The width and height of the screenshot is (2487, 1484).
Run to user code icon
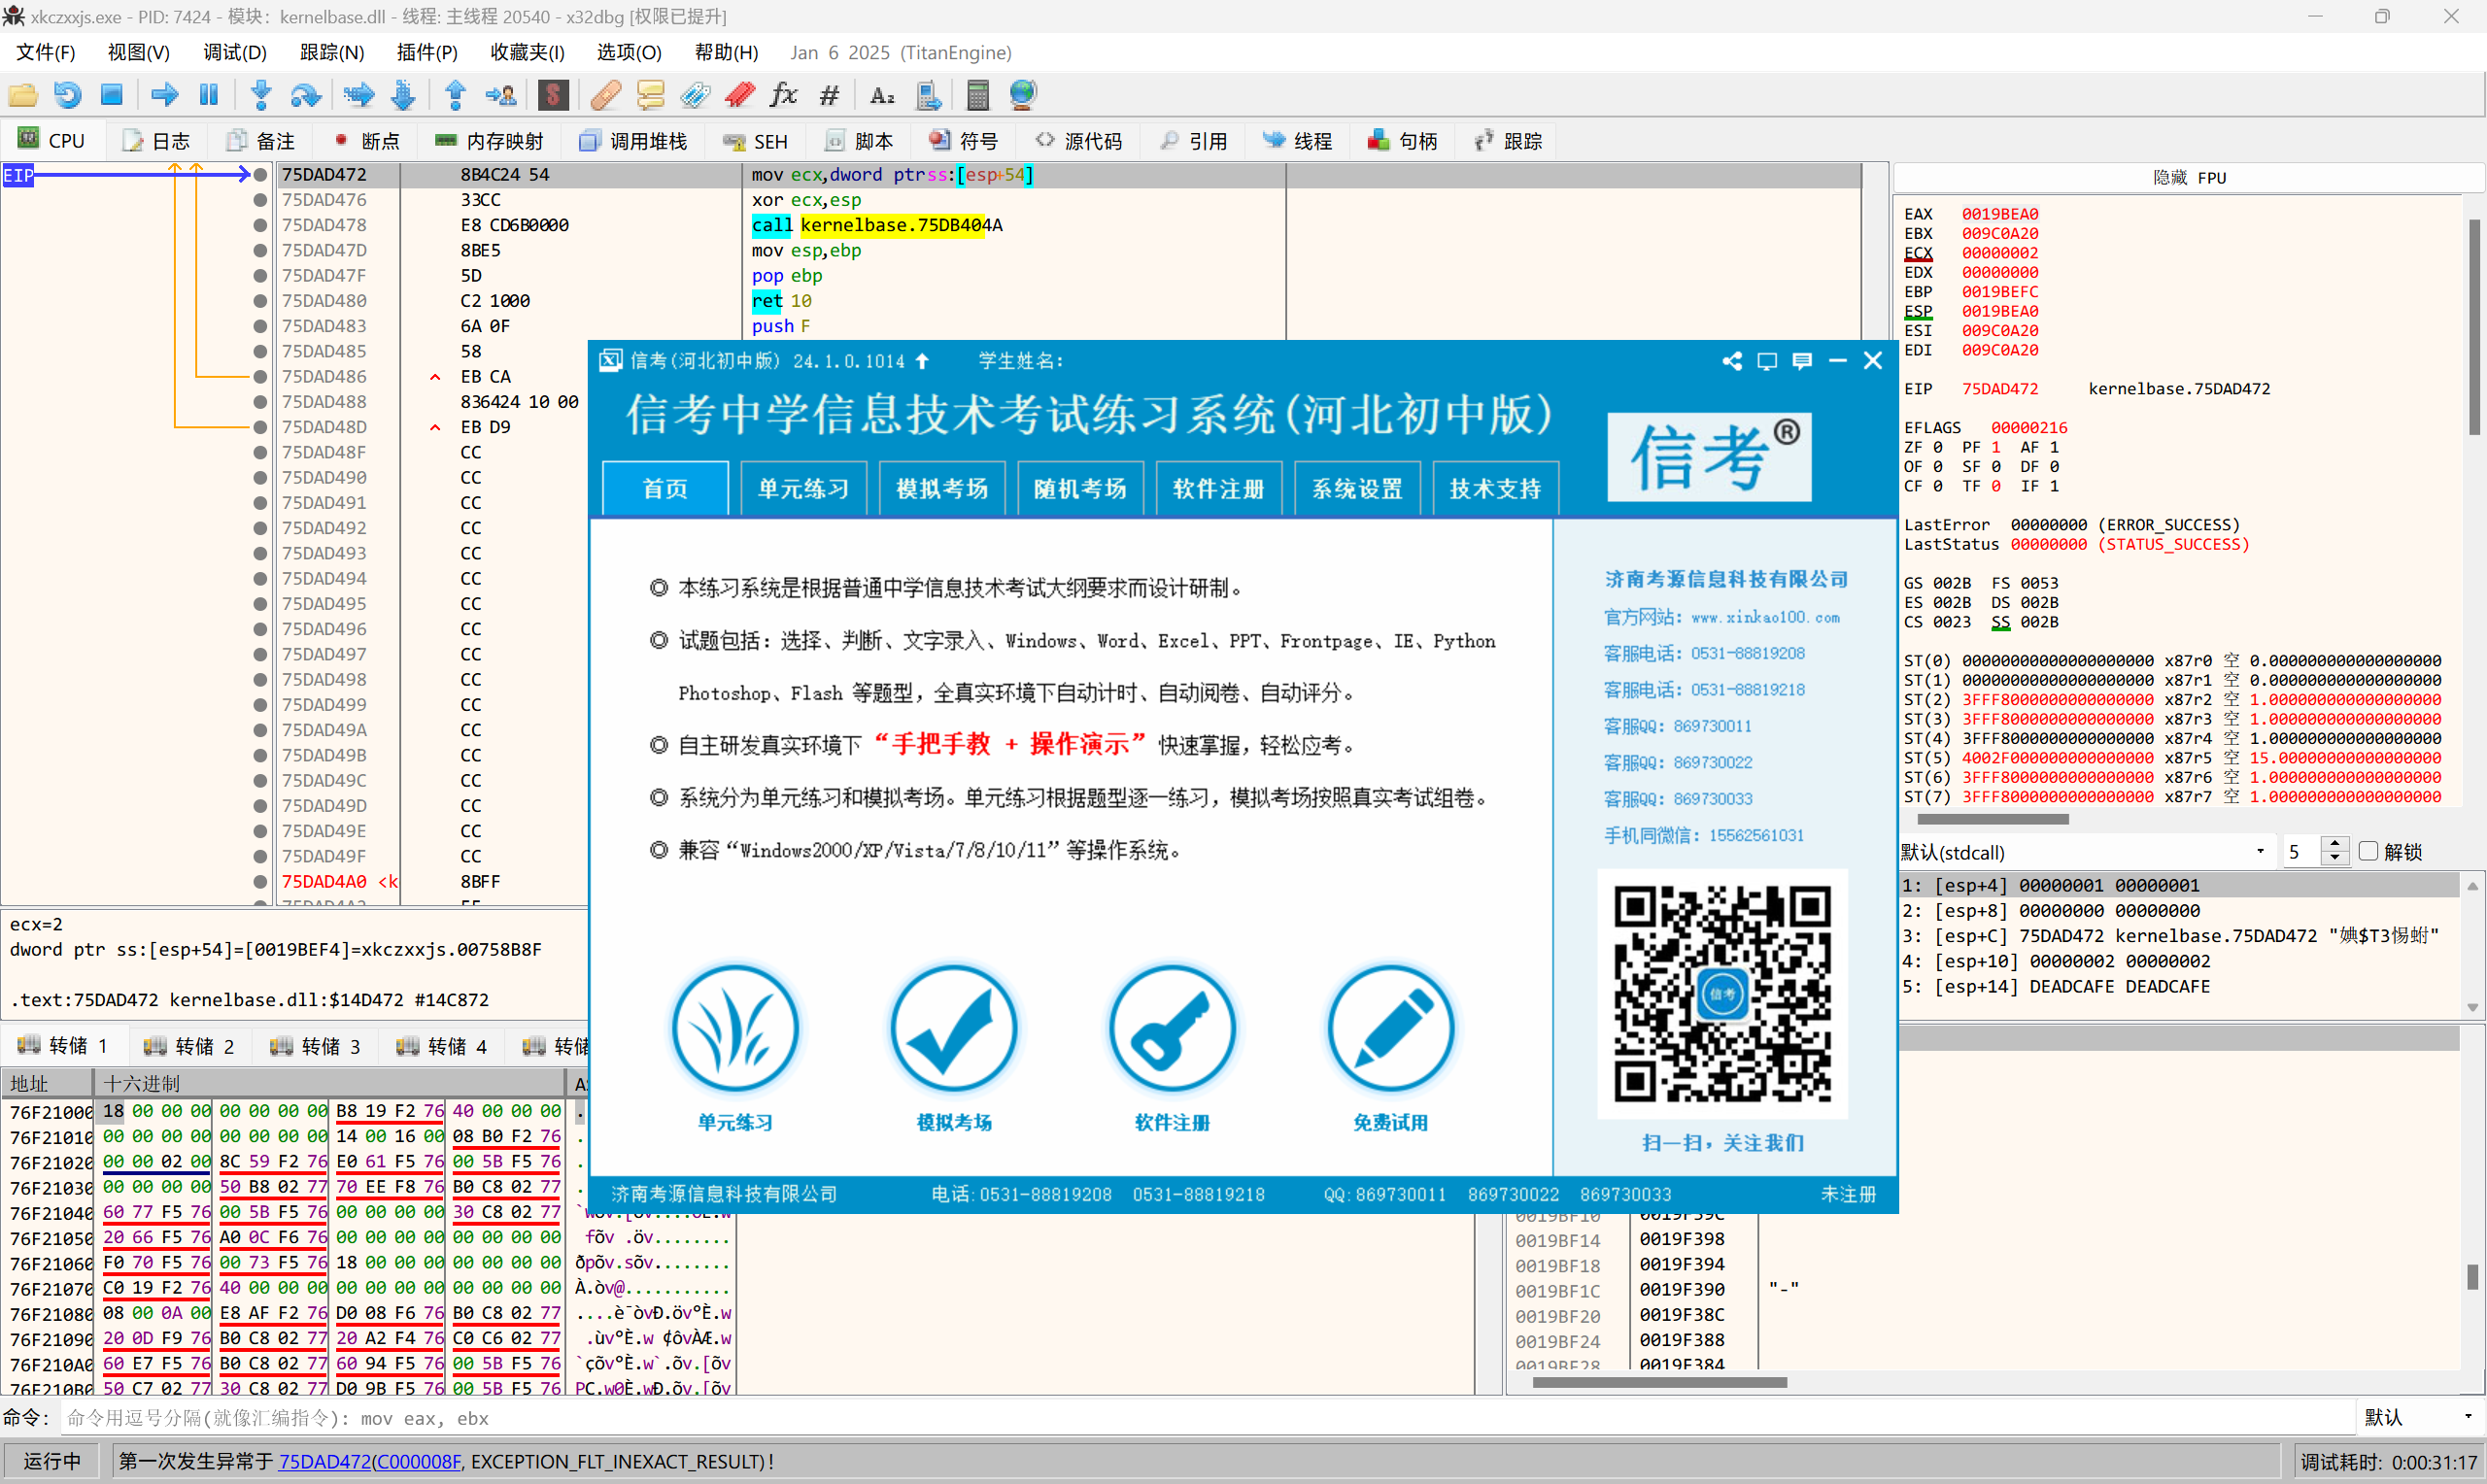point(500,95)
